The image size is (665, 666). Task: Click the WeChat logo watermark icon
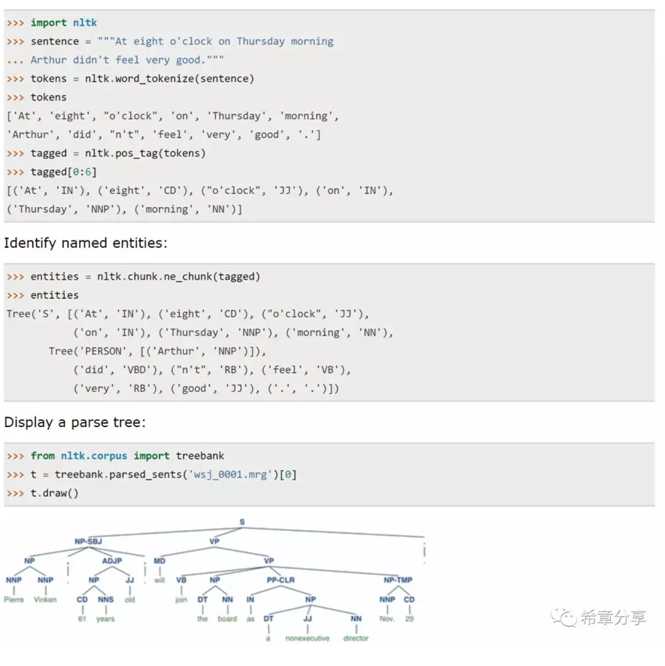[x=564, y=618]
